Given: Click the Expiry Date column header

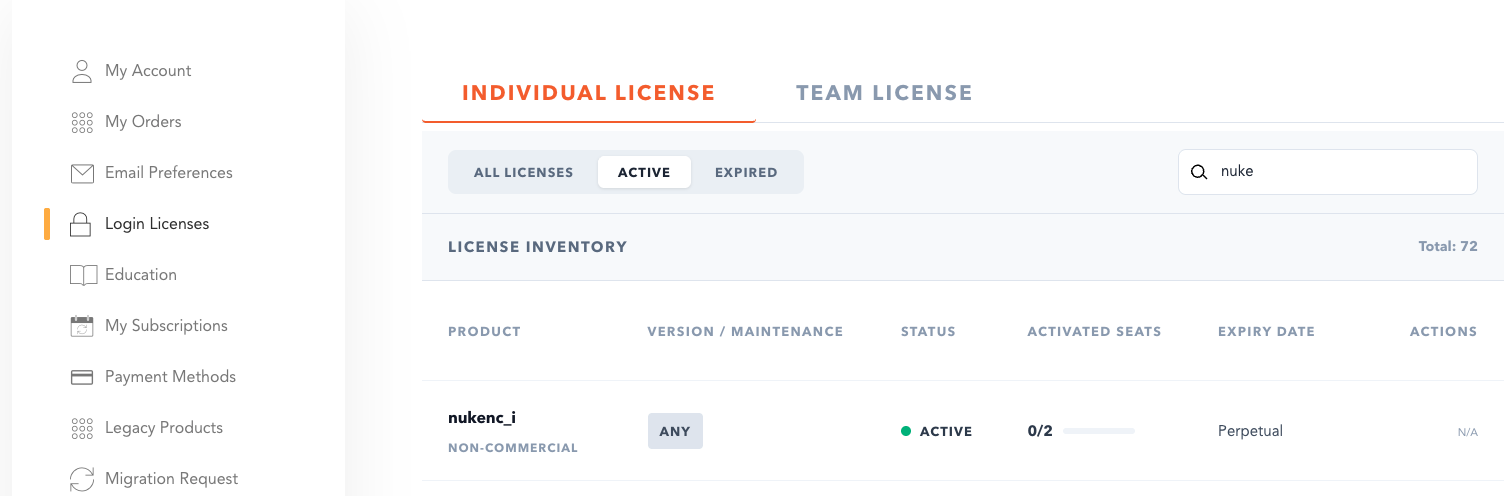Looking at the screenshot, I should coord(1266,331).
